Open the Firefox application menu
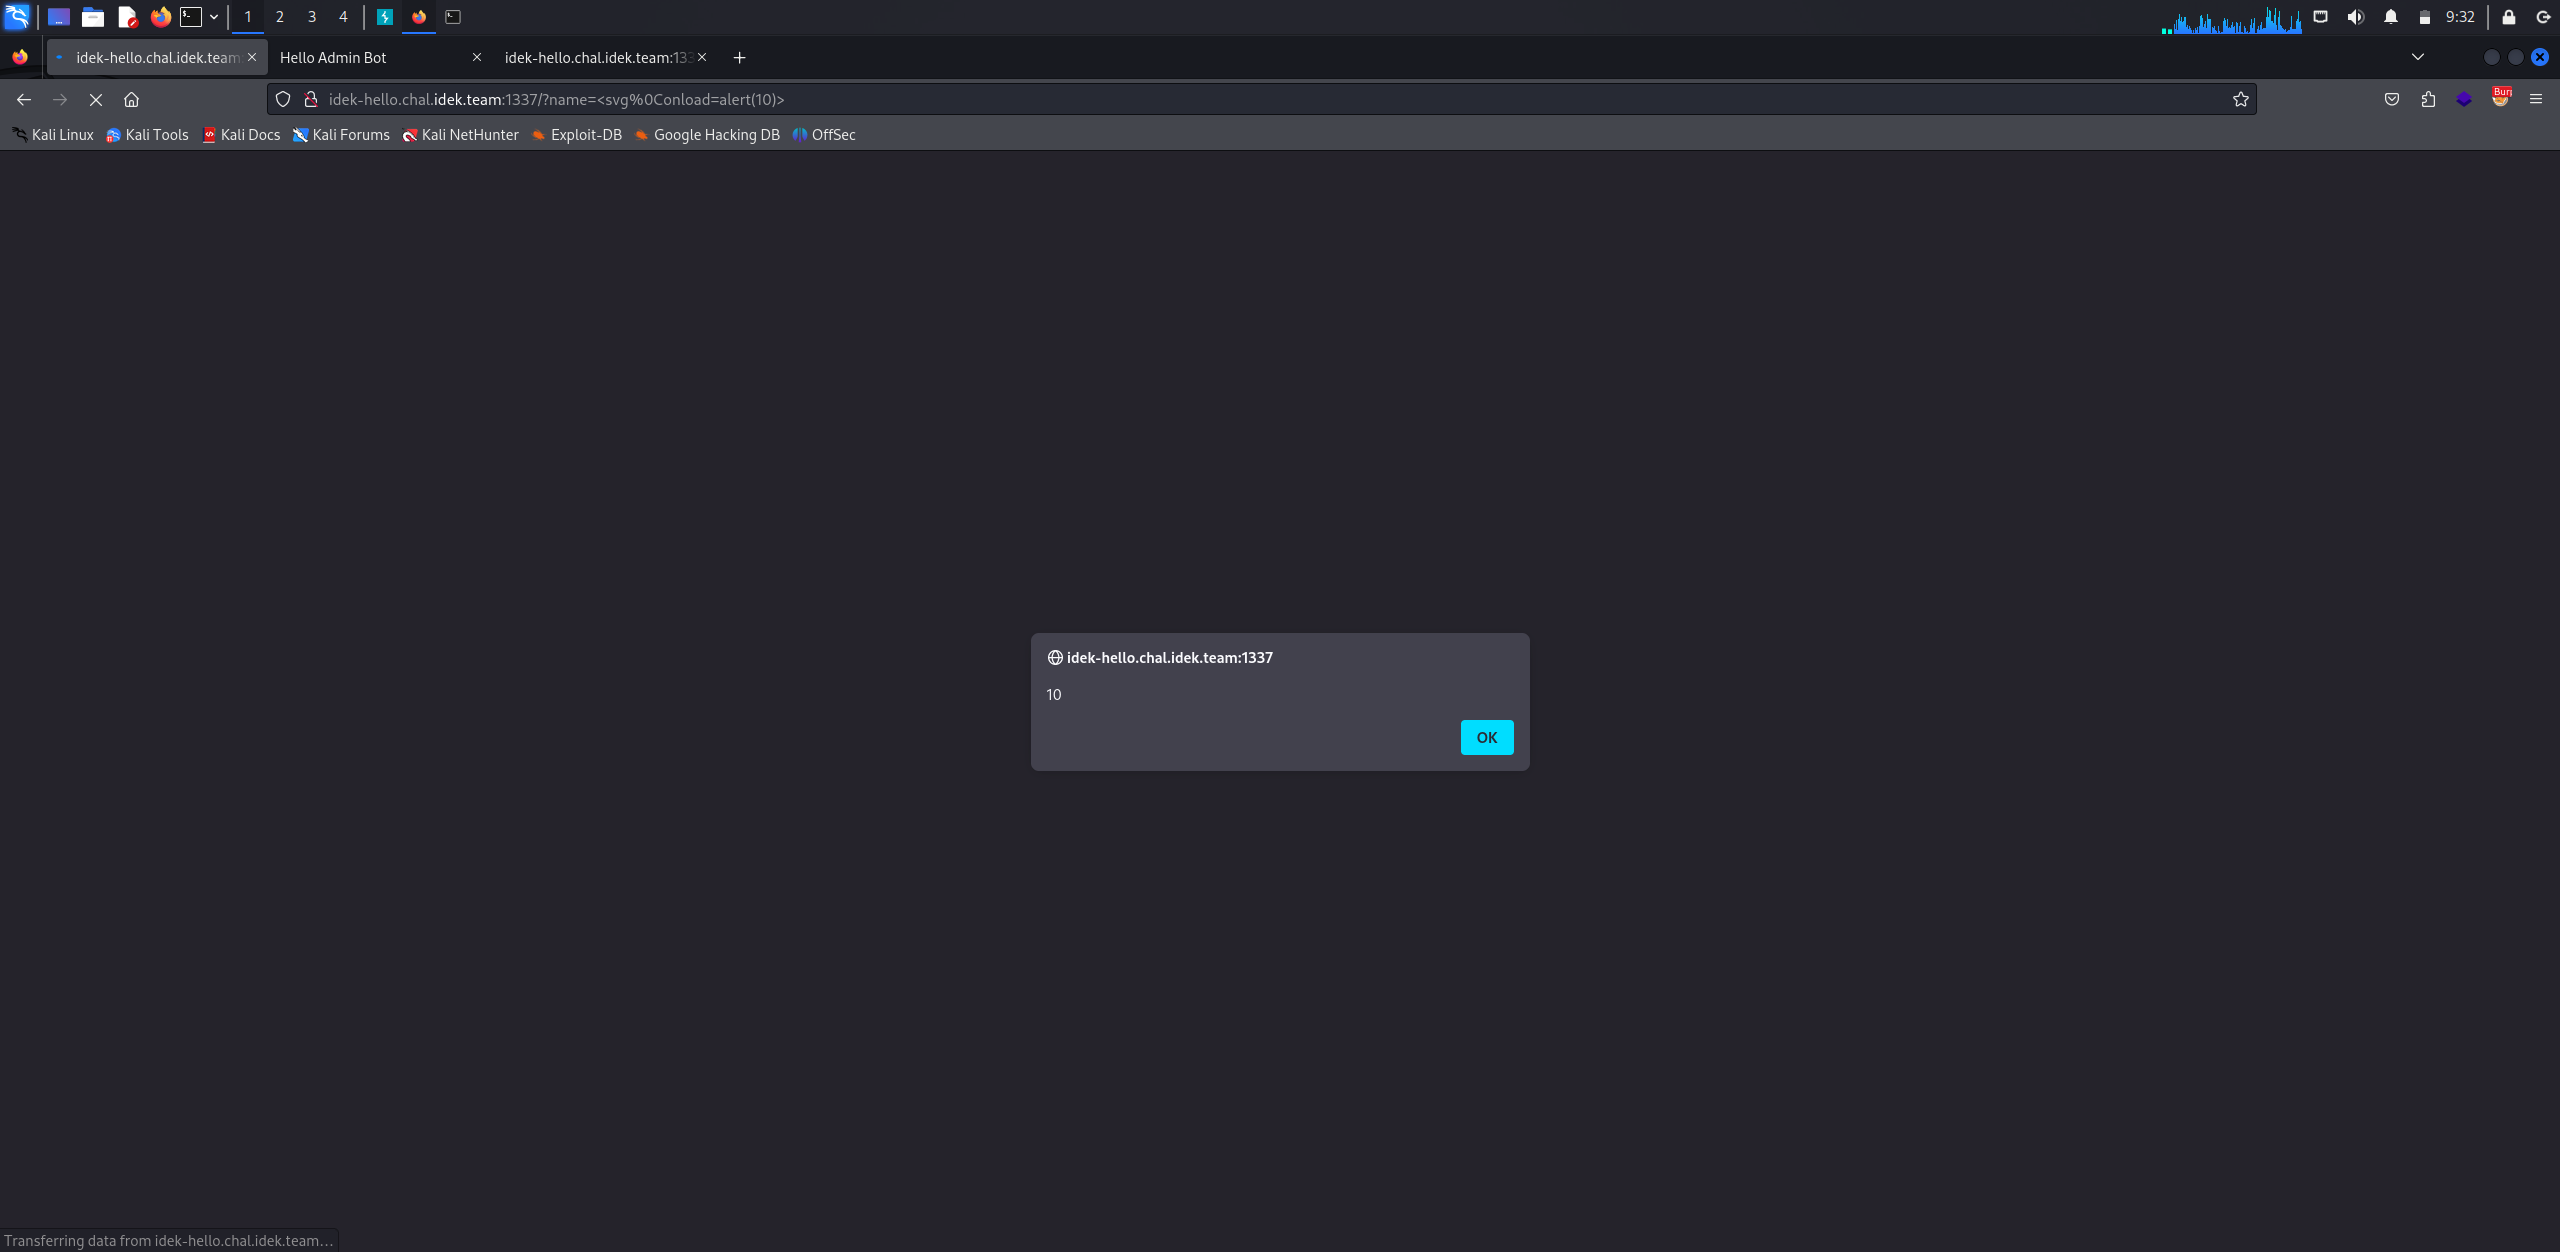Screen dimensions: 2560x1252 click(x=2536, y=99)
